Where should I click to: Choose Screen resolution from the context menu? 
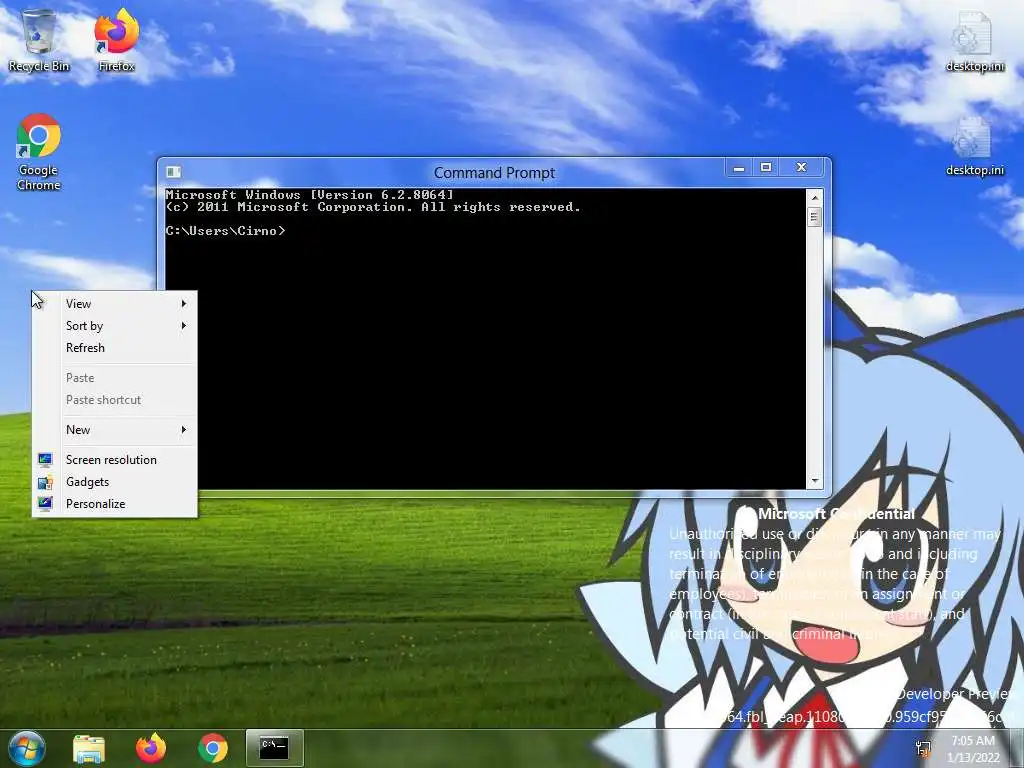click(115, 460)
